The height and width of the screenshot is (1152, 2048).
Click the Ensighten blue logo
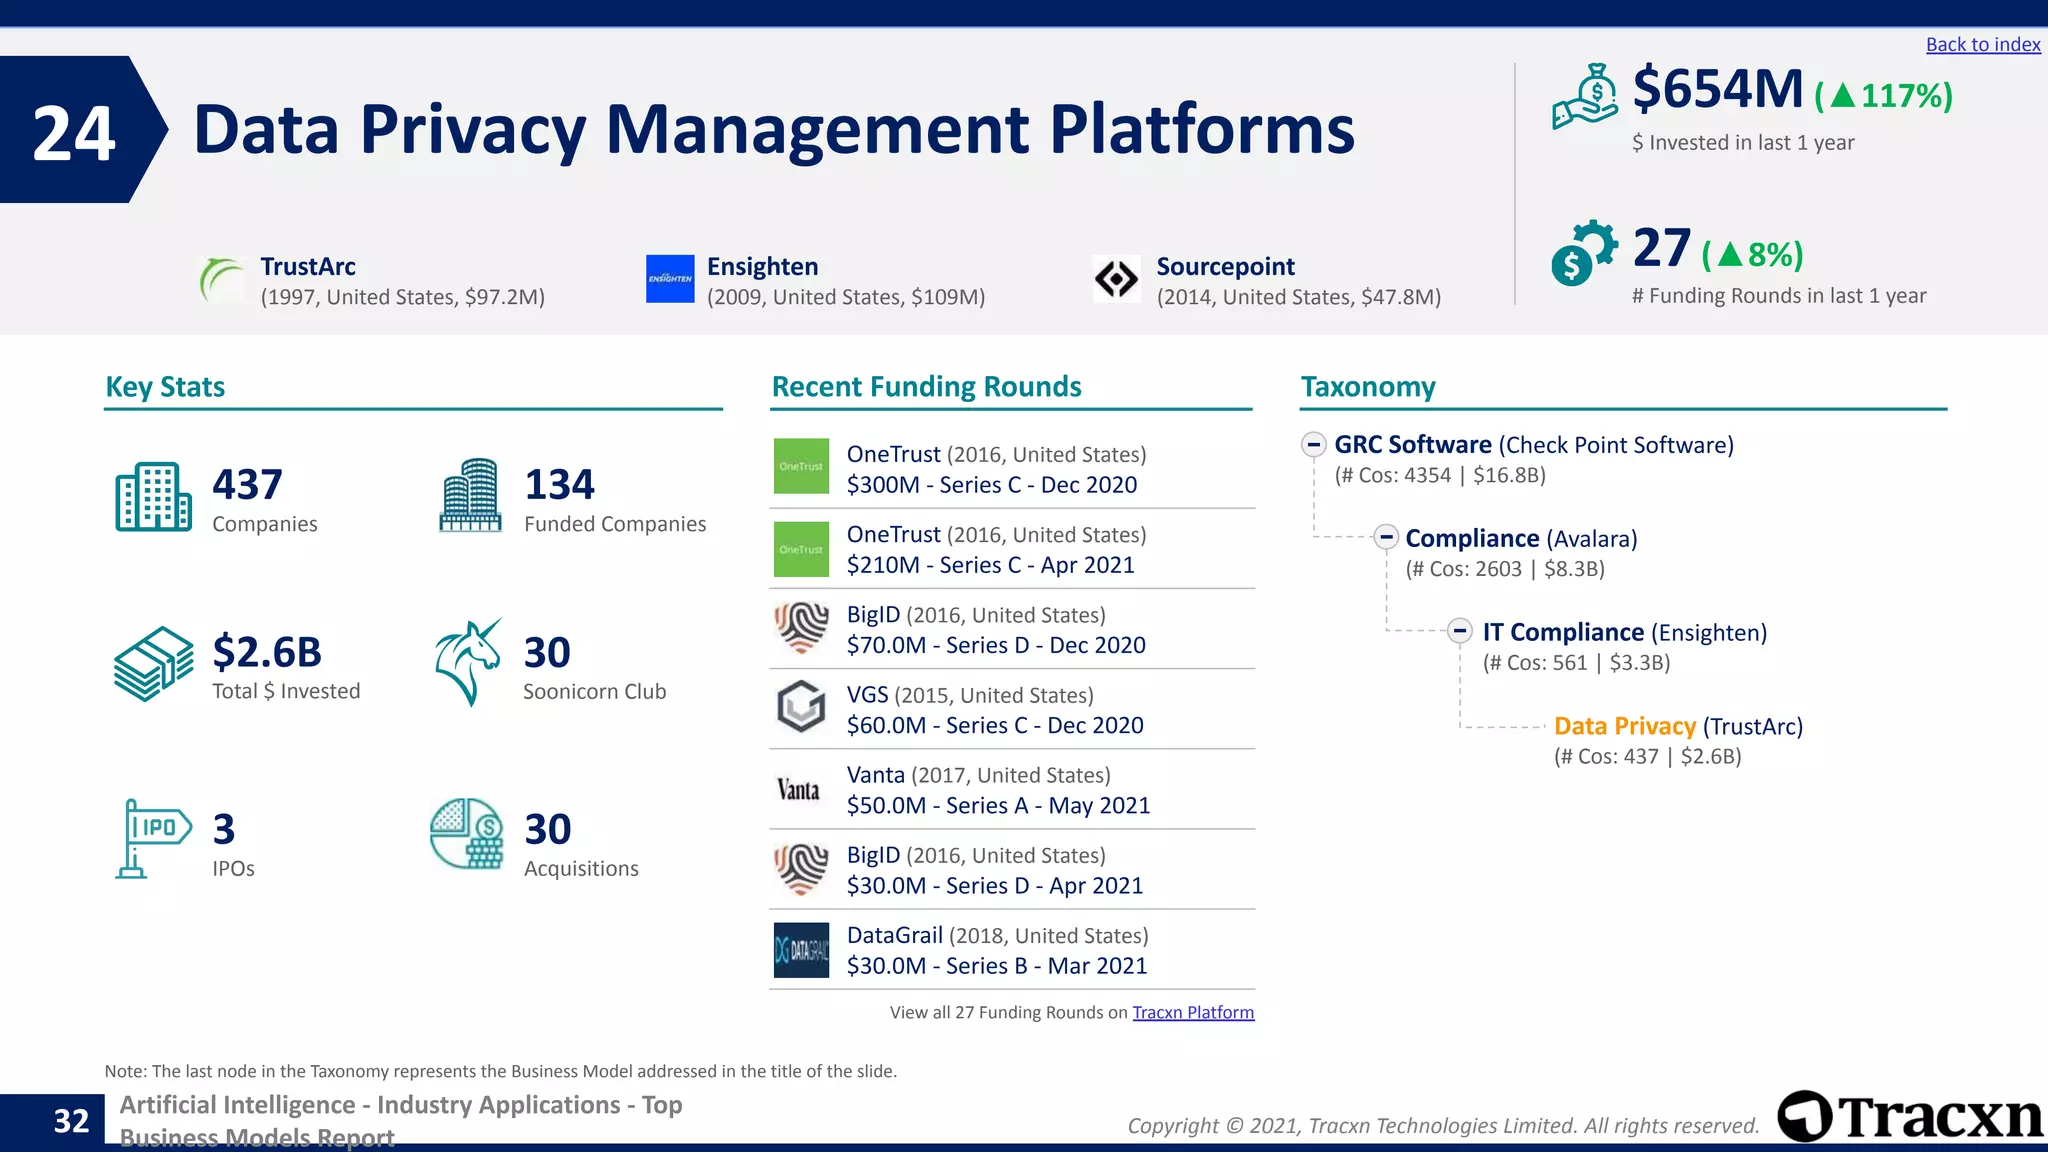click(670, 279)
